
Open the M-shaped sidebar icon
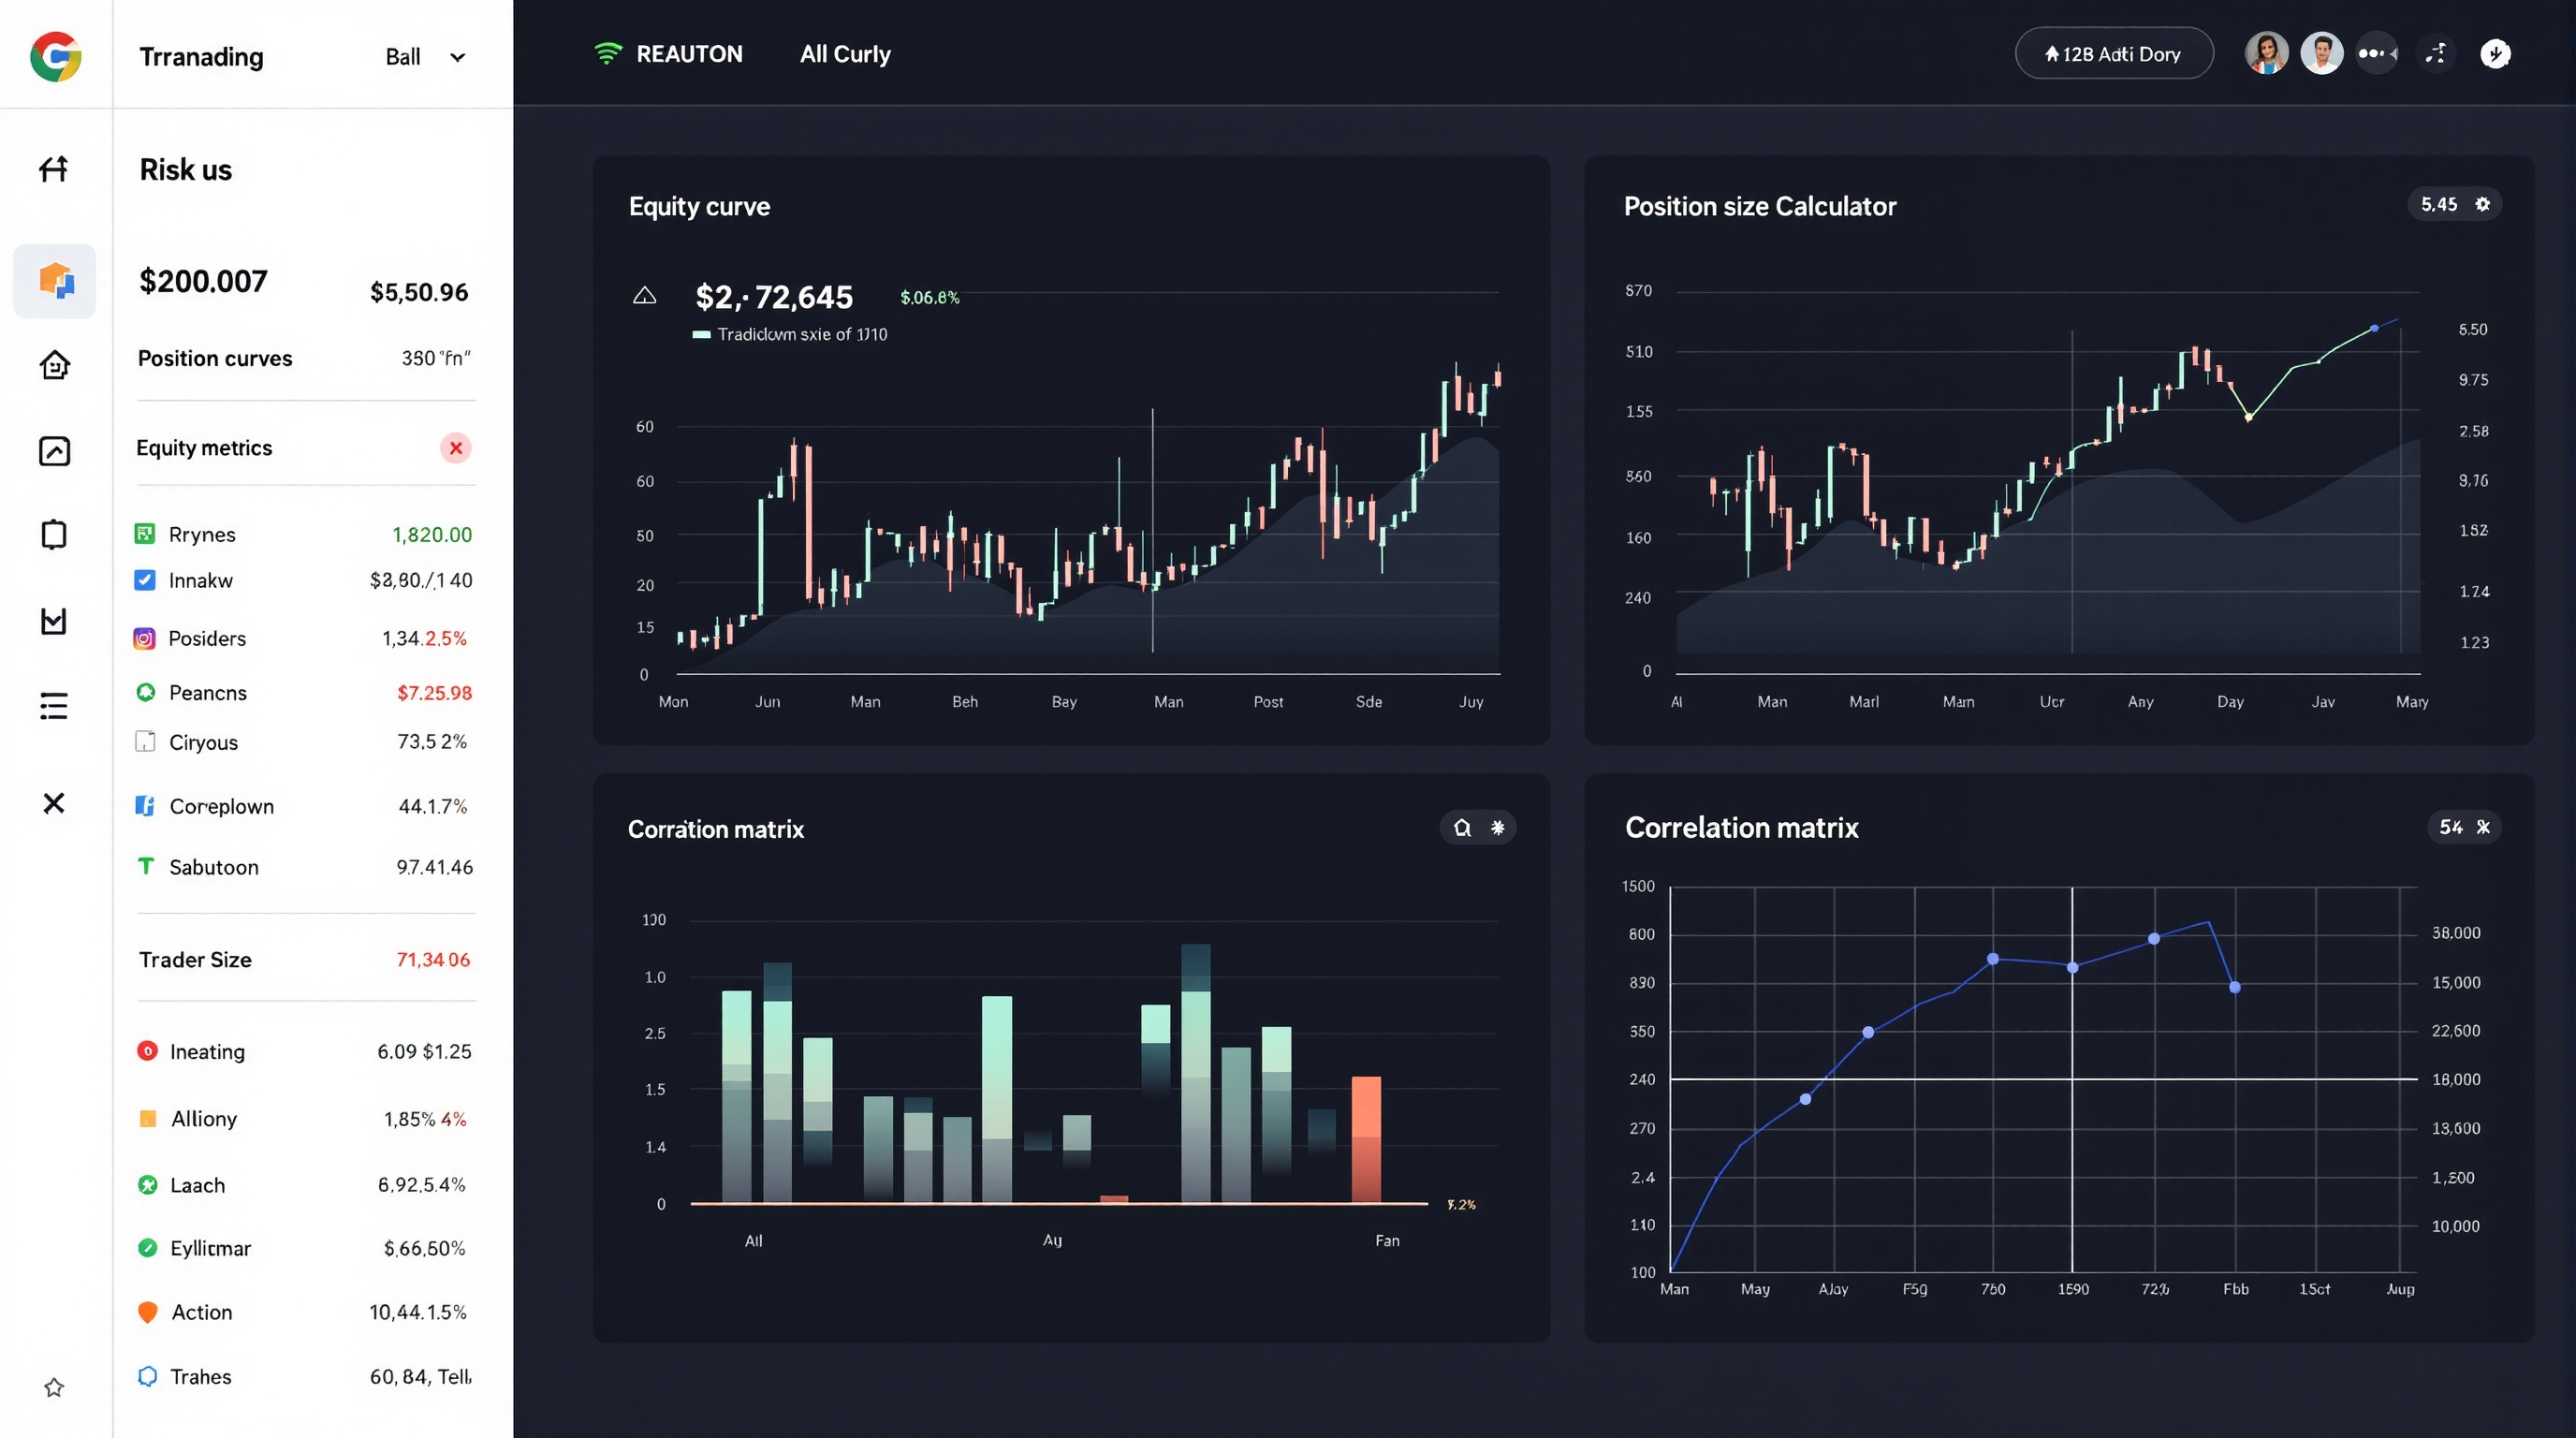tap(54, 621)
